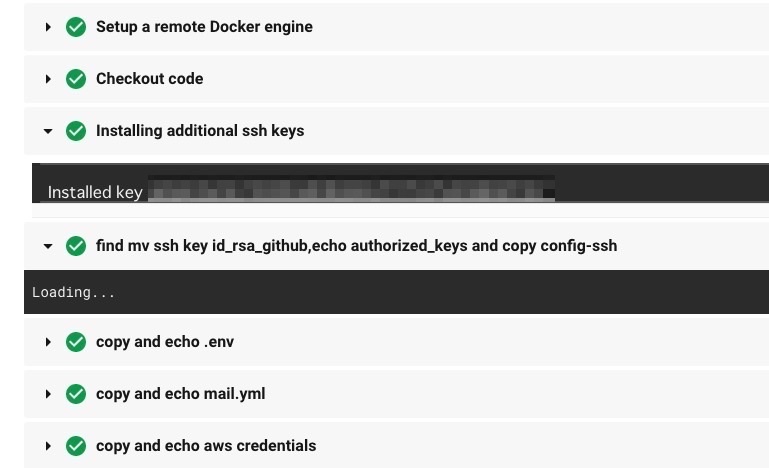Click green check for copy aws credentials step

click(x=76, y=446)
